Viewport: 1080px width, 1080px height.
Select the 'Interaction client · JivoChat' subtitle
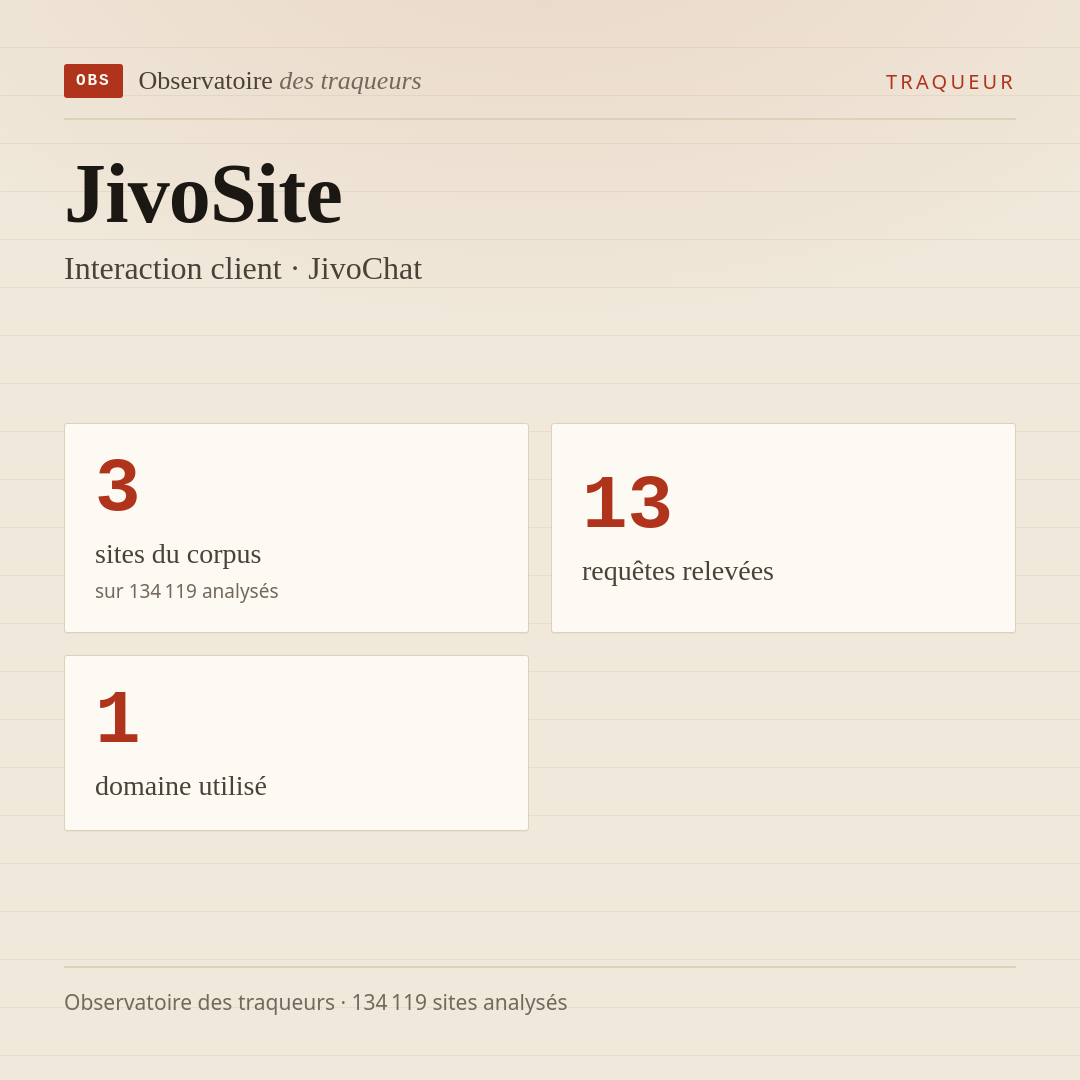[x=243, y=269]
